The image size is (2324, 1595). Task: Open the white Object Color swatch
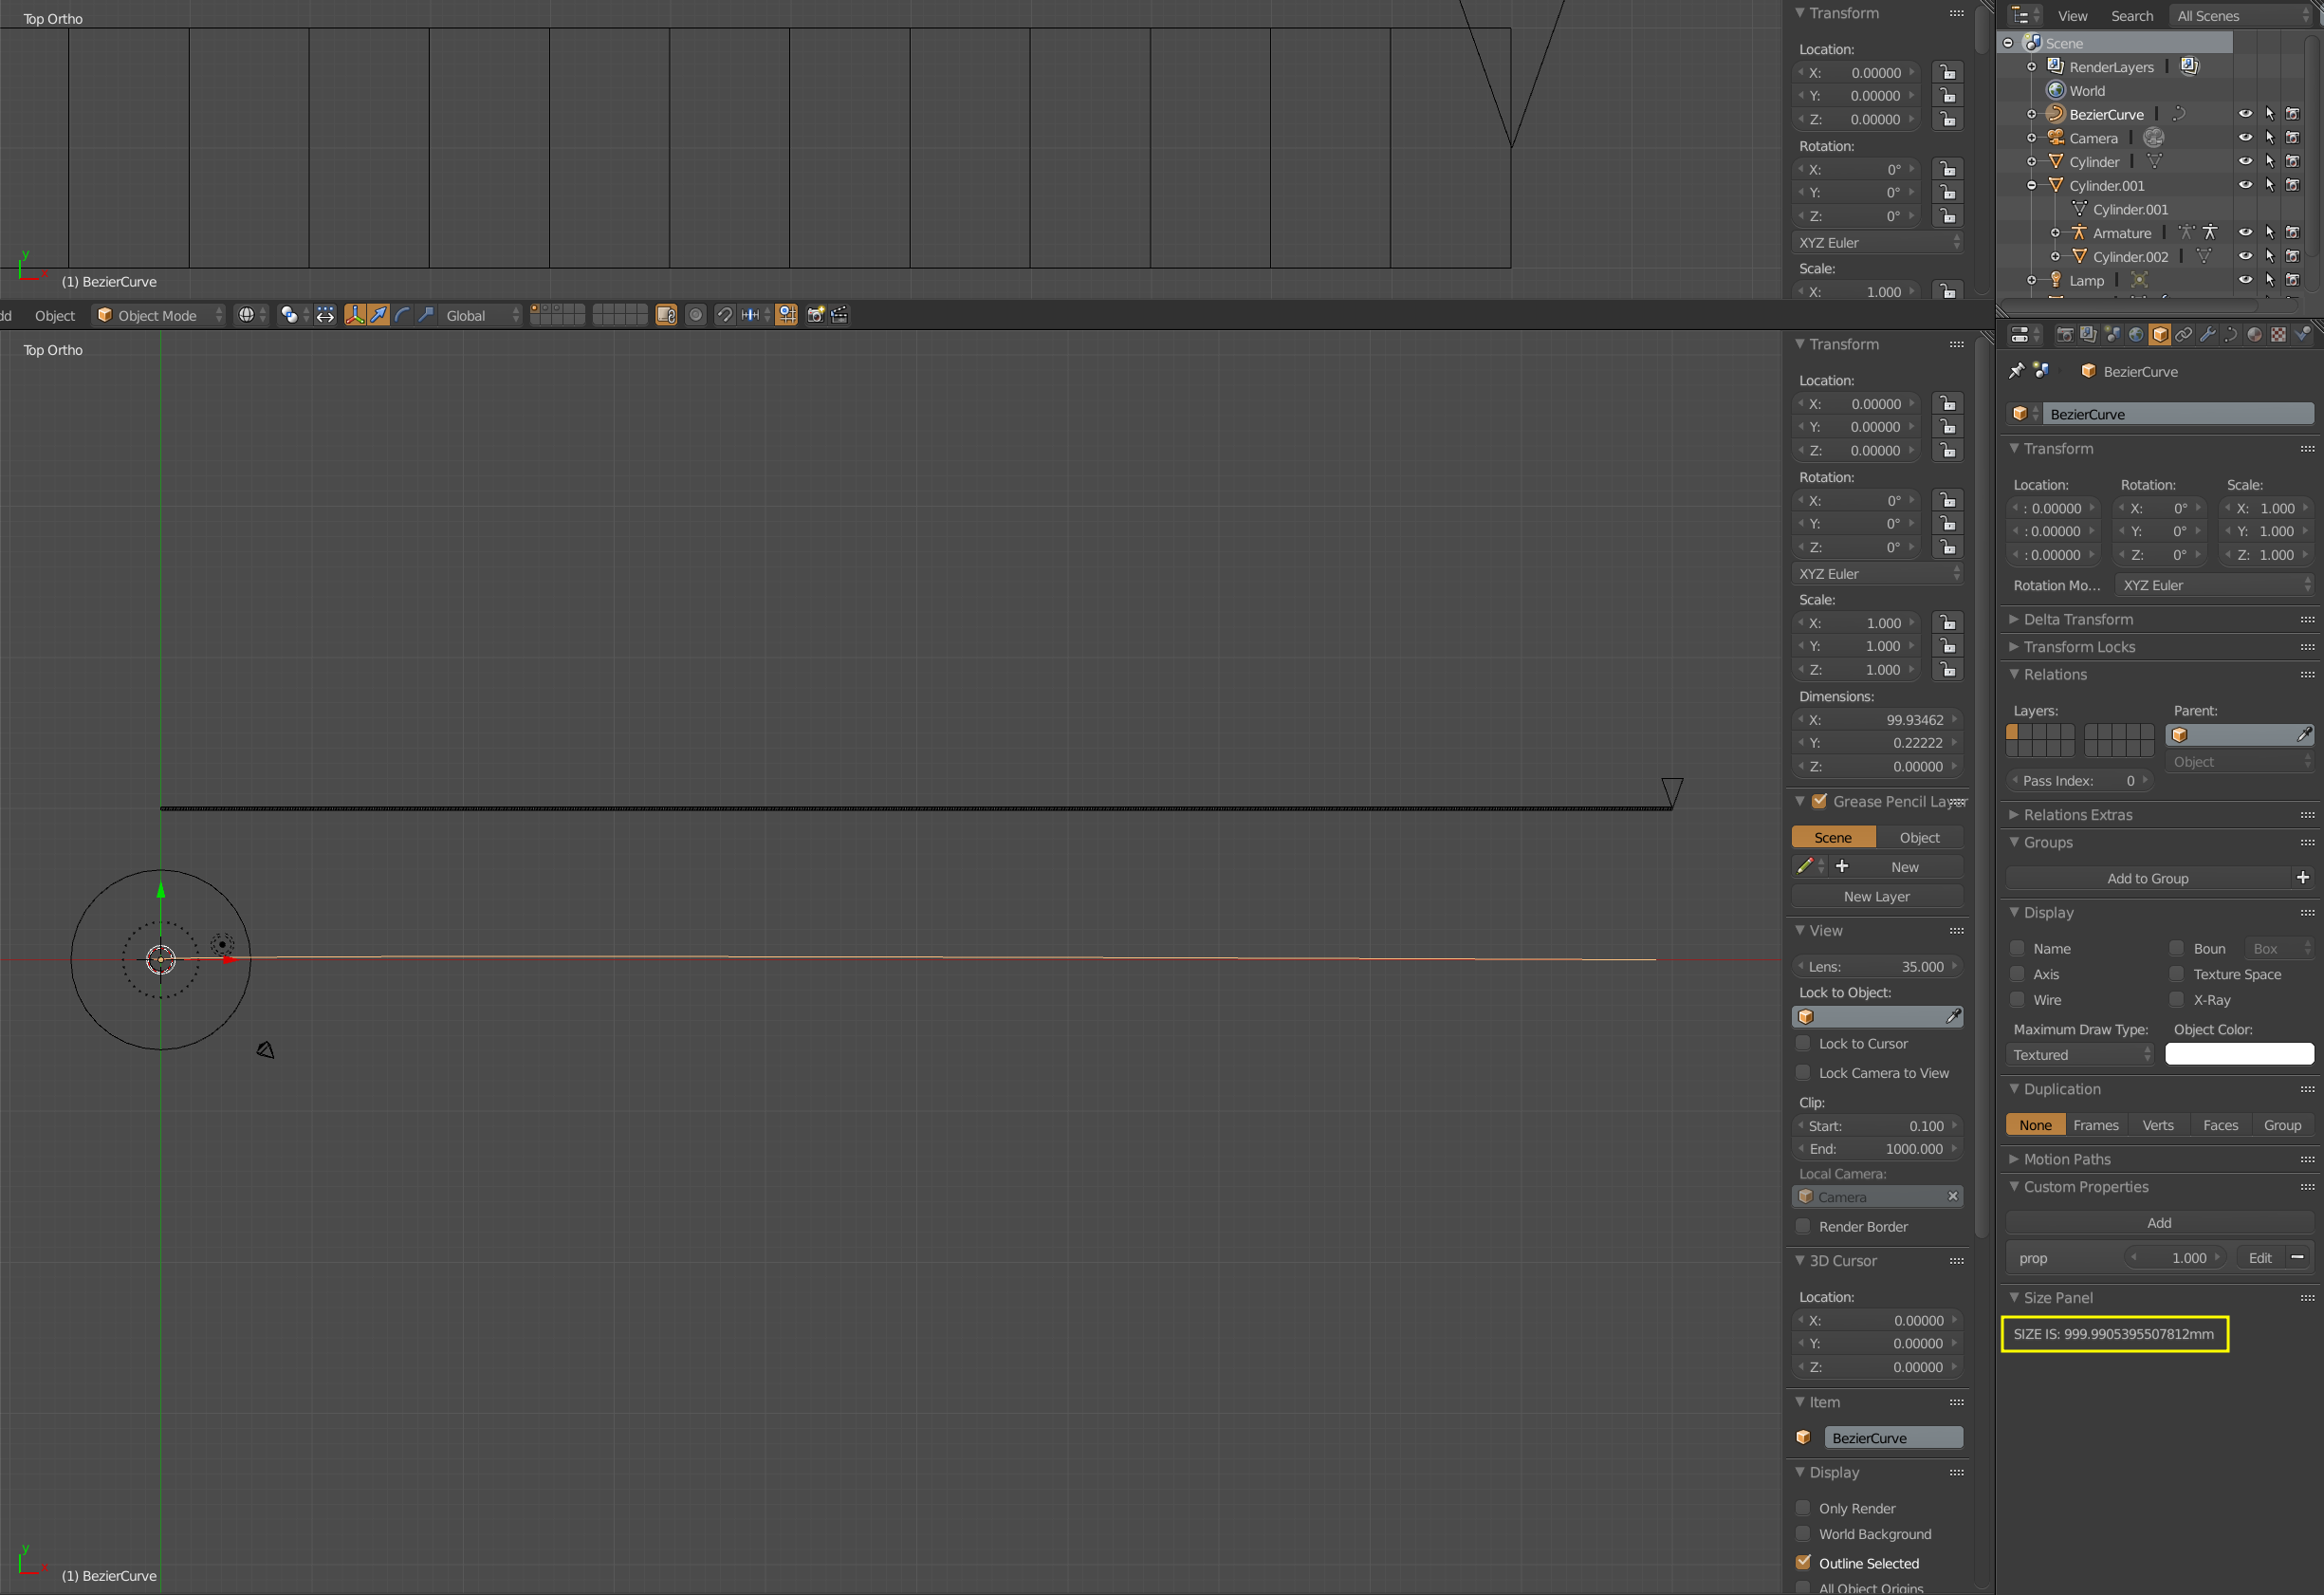coord(2238,1055)
